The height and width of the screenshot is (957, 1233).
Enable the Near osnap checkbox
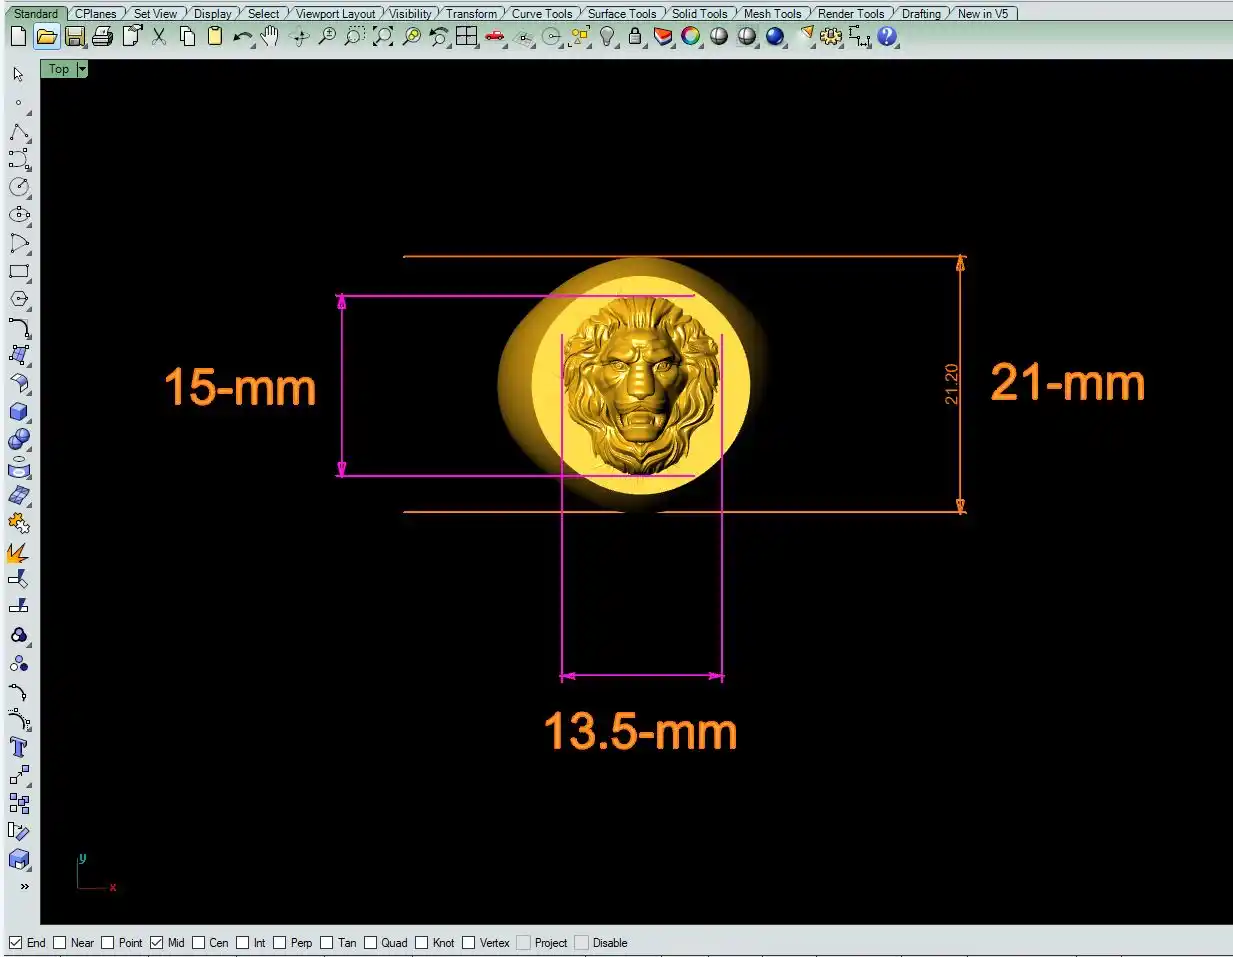pyautogui.click(x=60, y=942)
